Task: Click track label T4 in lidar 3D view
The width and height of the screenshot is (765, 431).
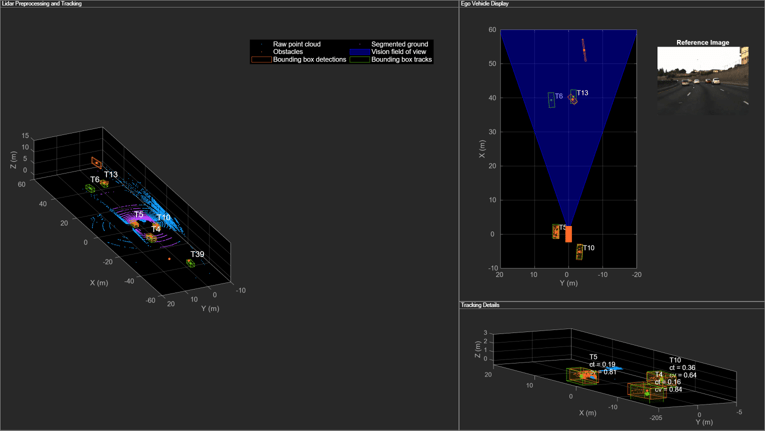Action: click(x=156, y=229)
